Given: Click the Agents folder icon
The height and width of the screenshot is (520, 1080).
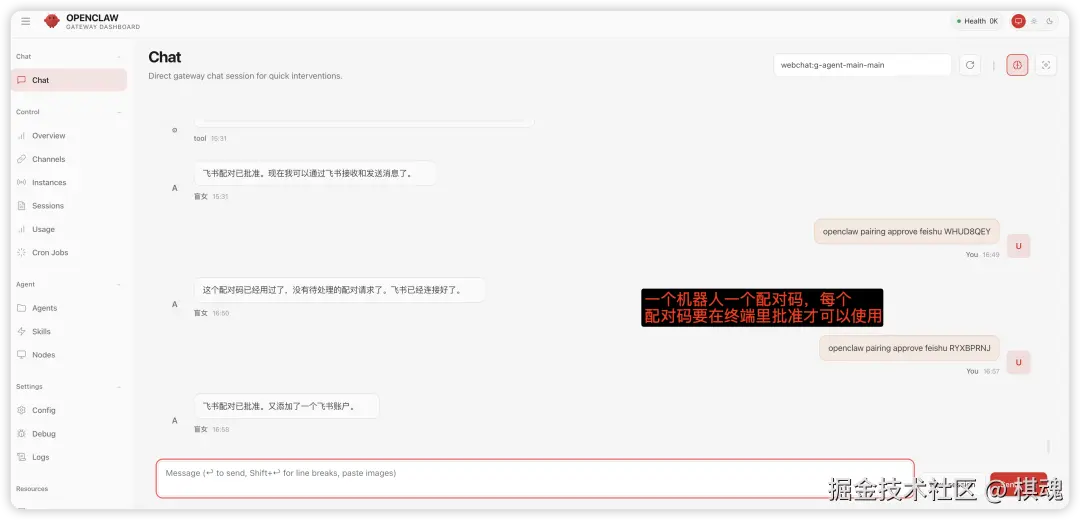Looking at the screenshot, I should click(x=21, y=308).
